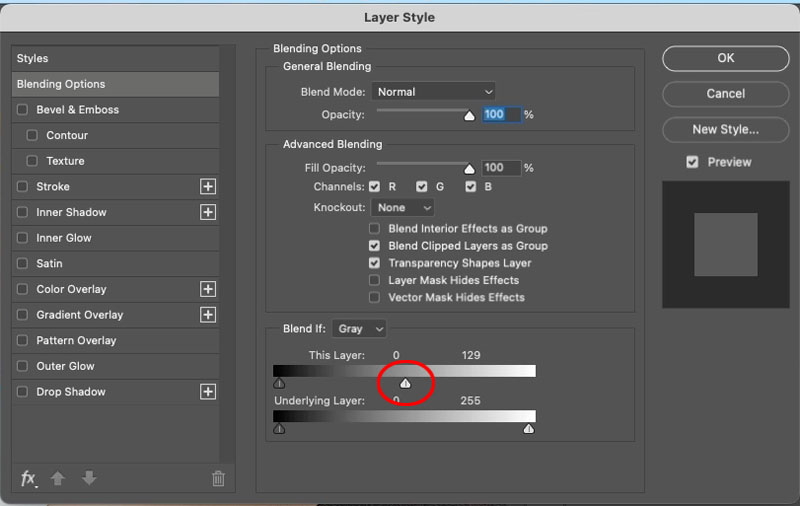Enable the Satin checkbox

(22, 263)
